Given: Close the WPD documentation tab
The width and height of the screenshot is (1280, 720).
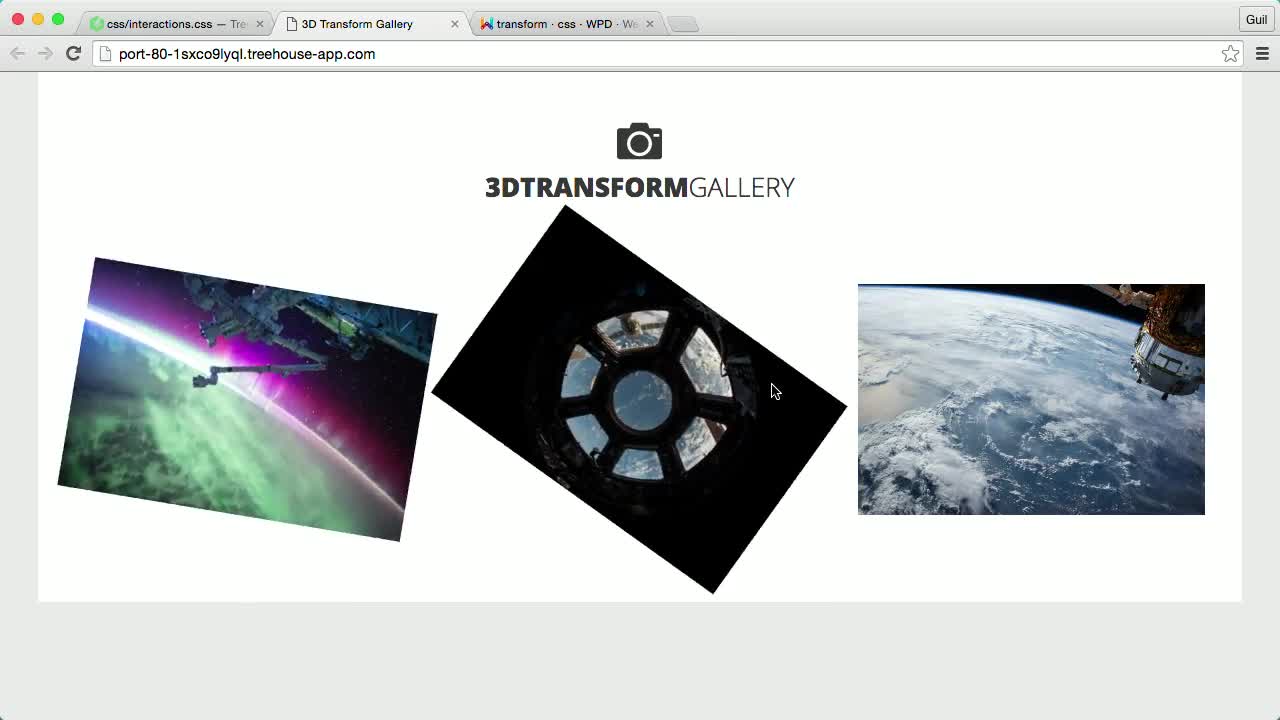Looking at the screenshot, I should (x=650, y=23).
